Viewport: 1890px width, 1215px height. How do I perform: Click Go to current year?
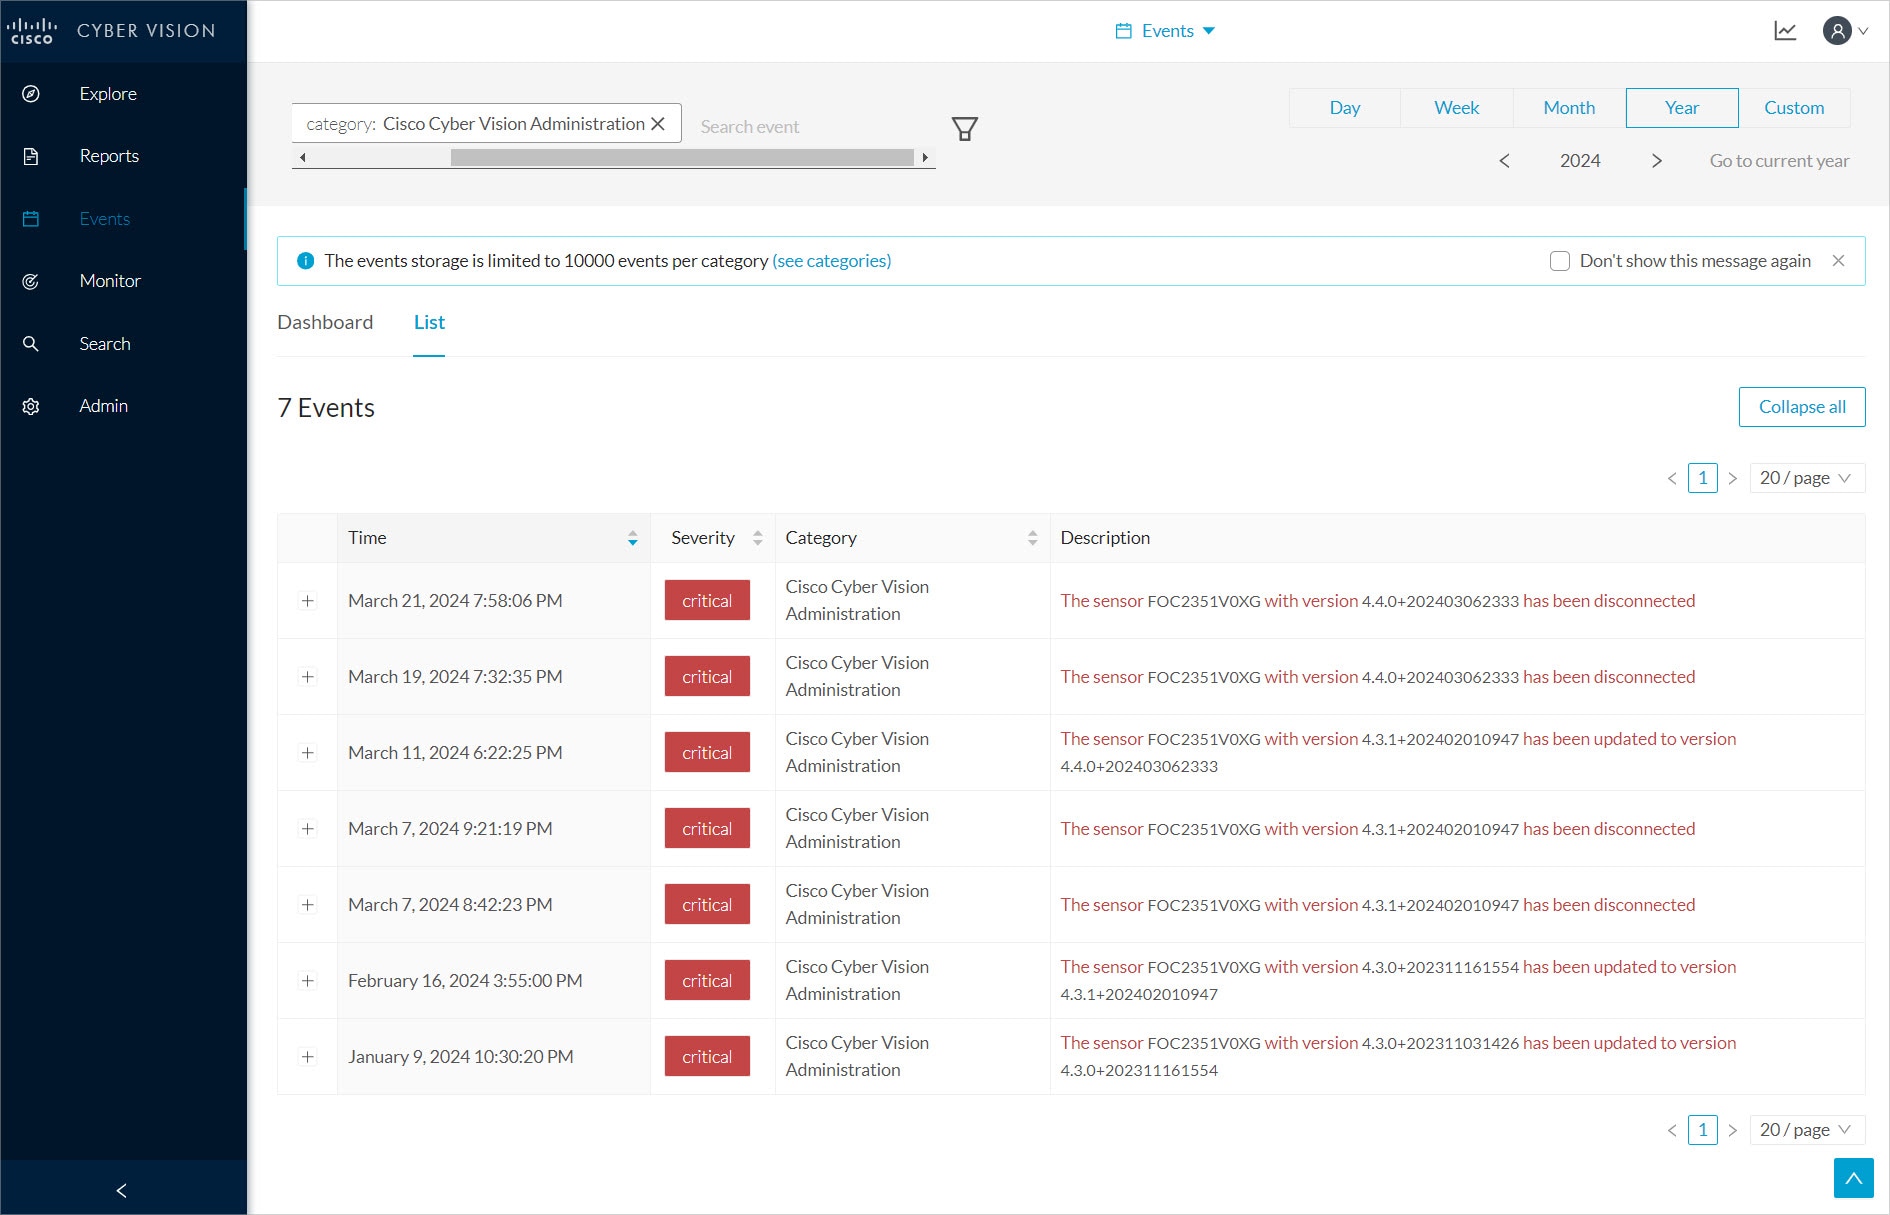1779,161
